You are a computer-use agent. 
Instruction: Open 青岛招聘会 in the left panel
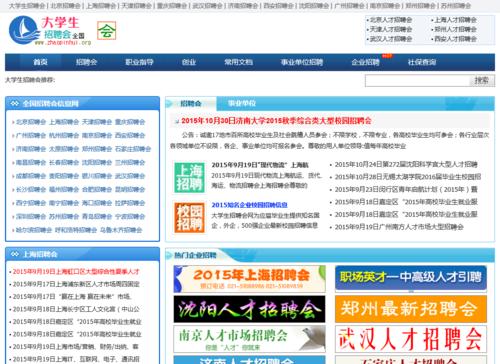pos(97,216)
